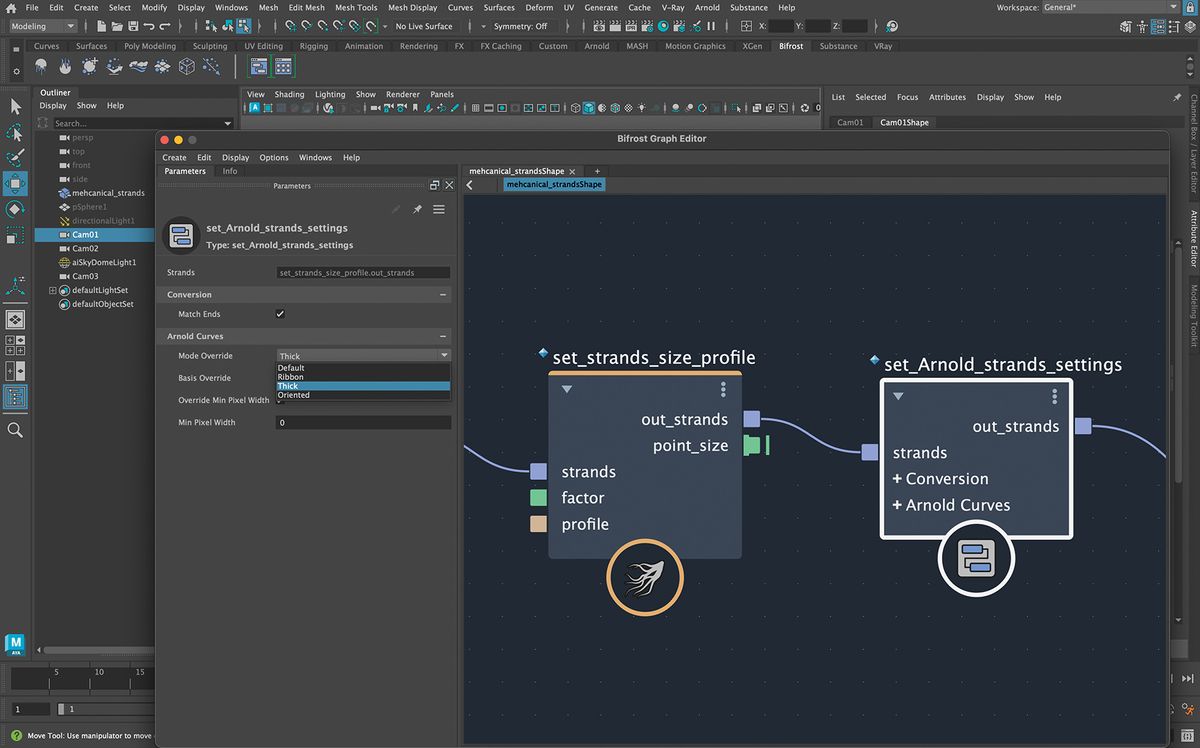Switch to the Rigging shelf tab
The height and width of the screenshot is (748, 1200).
pyautogui.click(x=313, y=46)
